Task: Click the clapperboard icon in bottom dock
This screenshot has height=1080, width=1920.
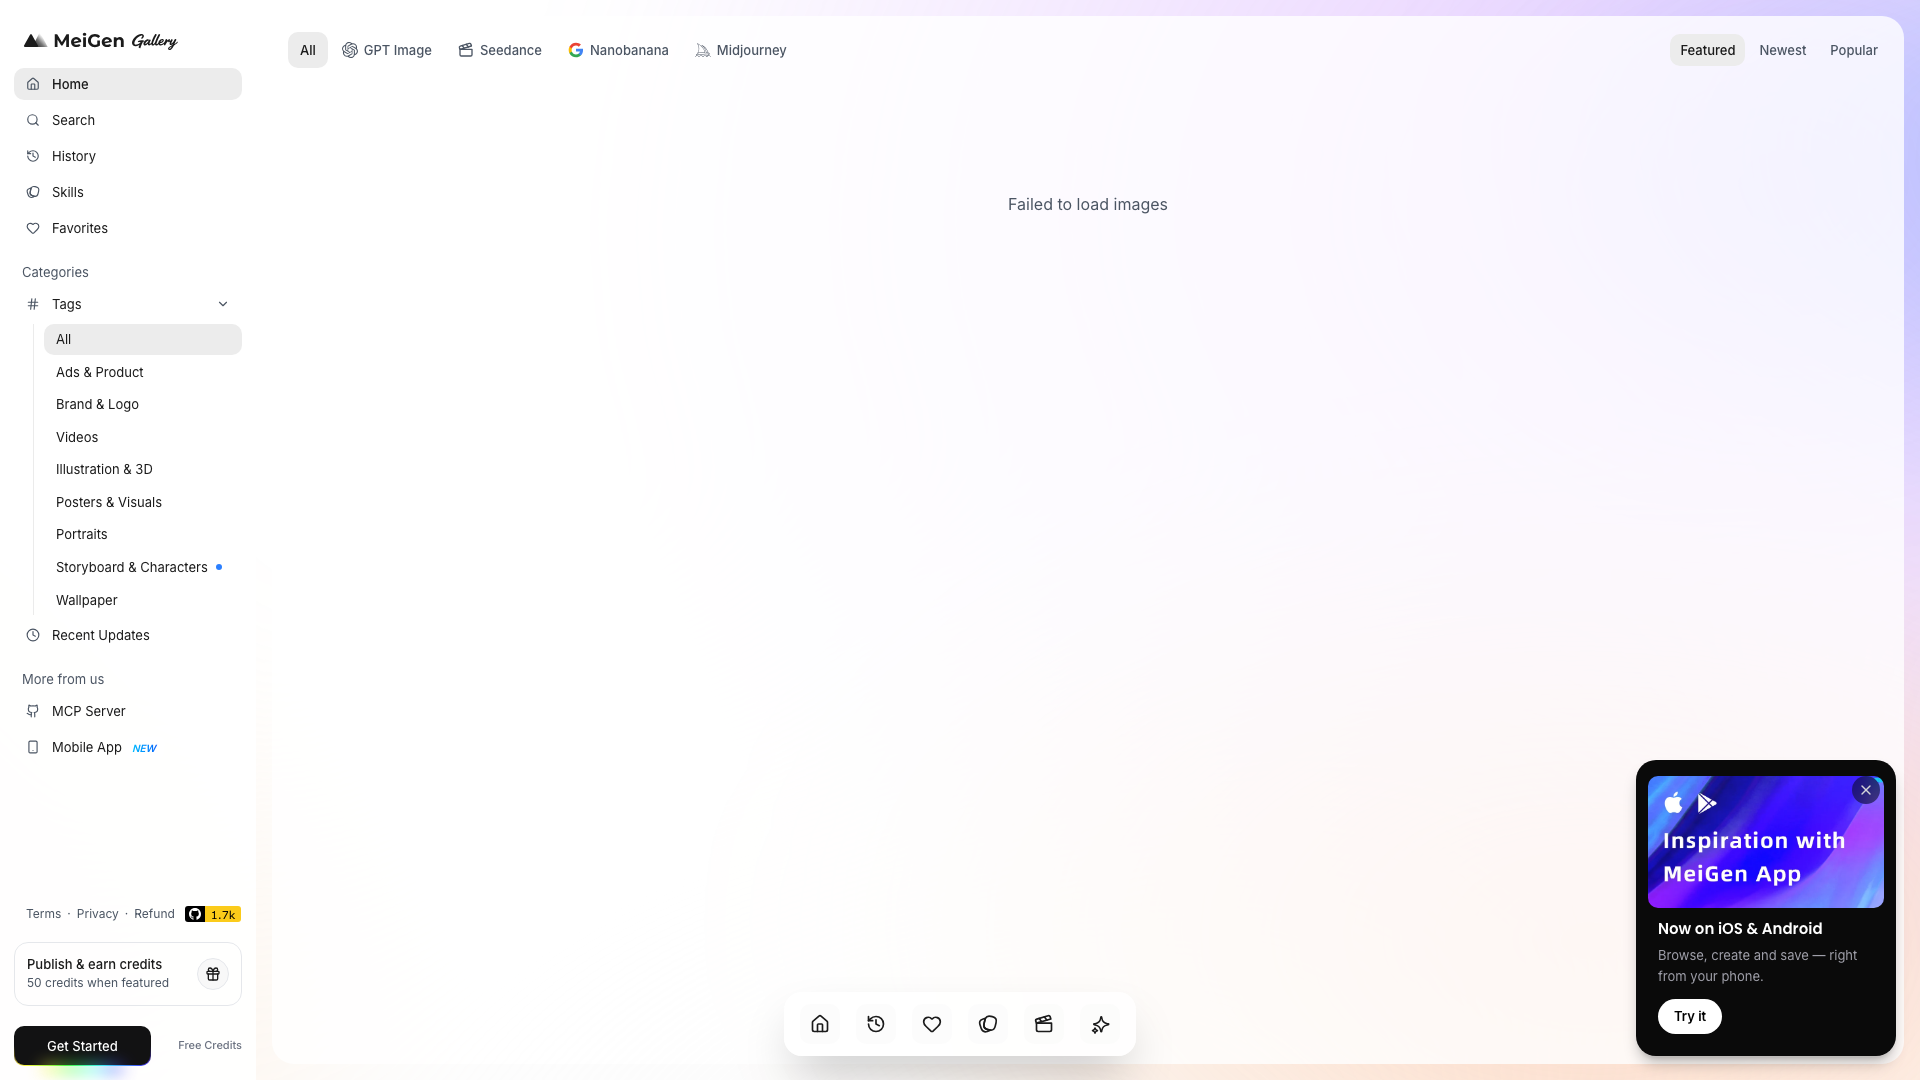Action: (x=1044, y=1024)
